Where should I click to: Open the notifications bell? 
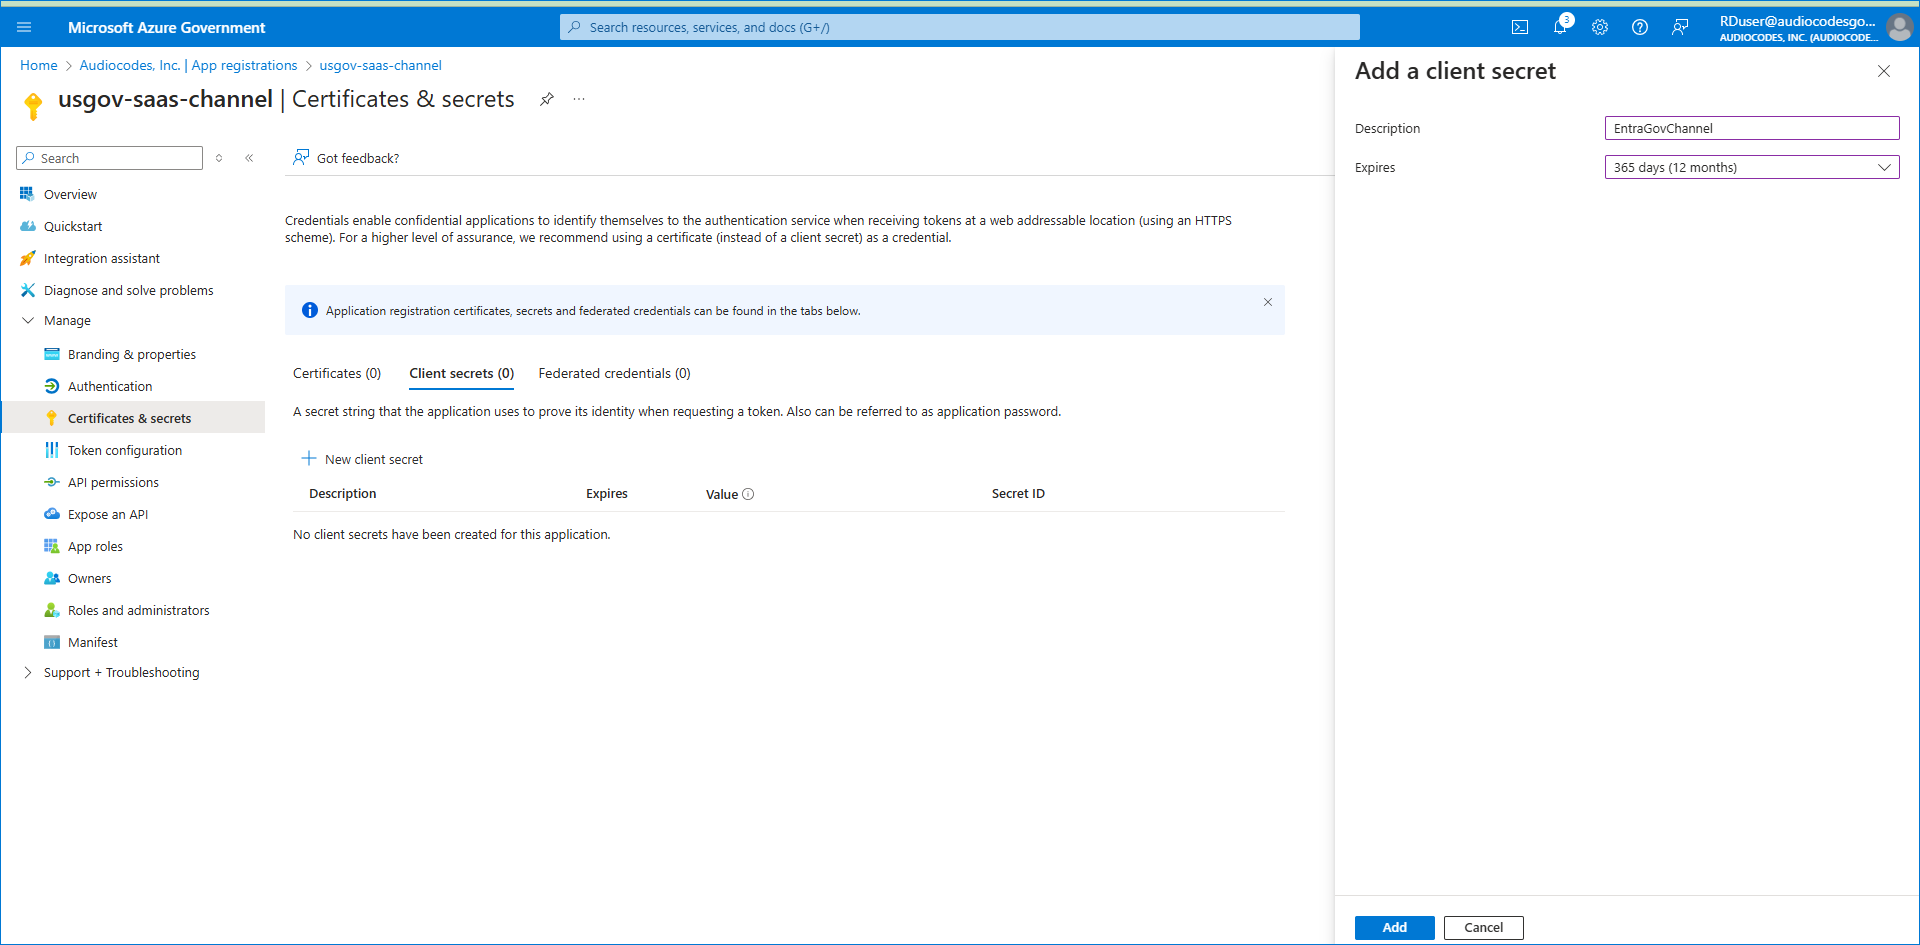[1560, 27]
